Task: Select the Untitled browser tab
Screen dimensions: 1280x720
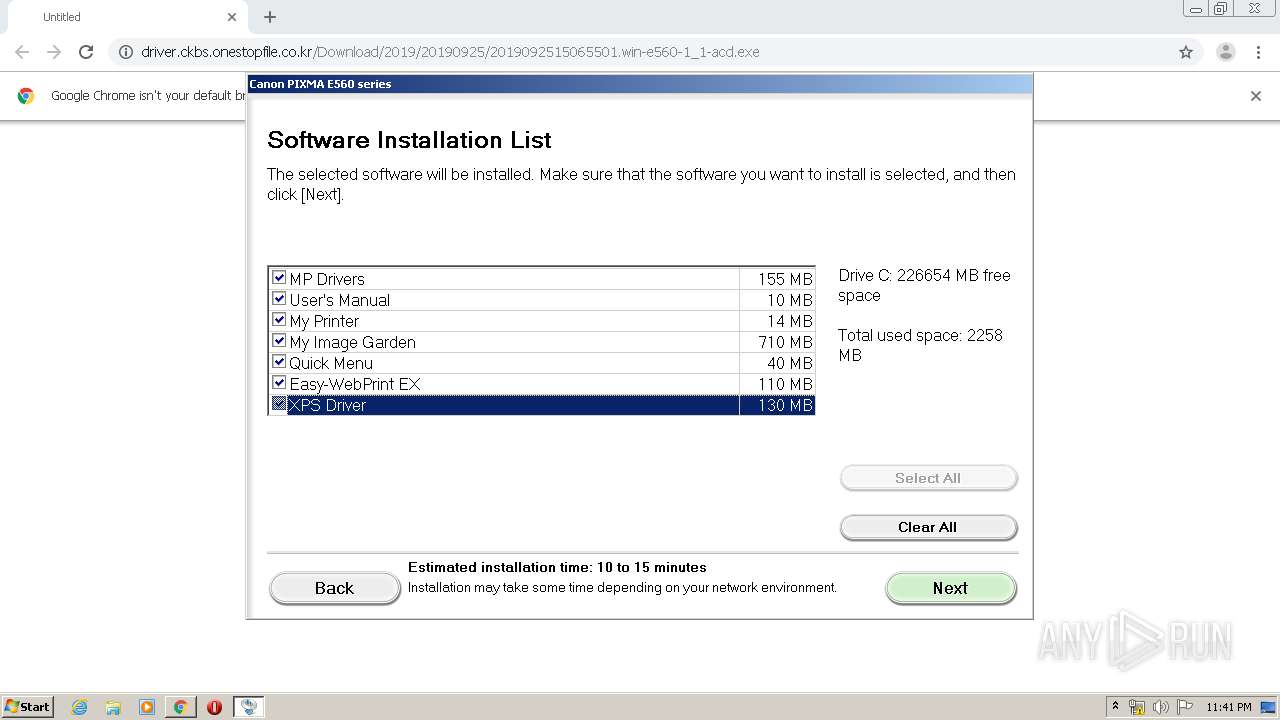Action: pos(128,17)
